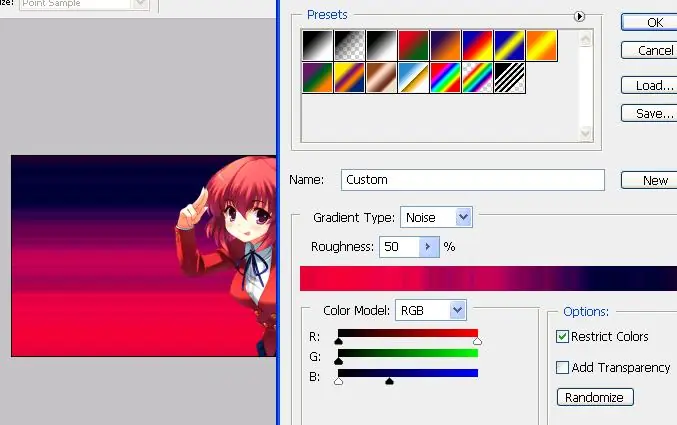677x425 pixels.
Task: Open the Color Model dropdown
Action: pyautogui.click(x=431, y=310)
